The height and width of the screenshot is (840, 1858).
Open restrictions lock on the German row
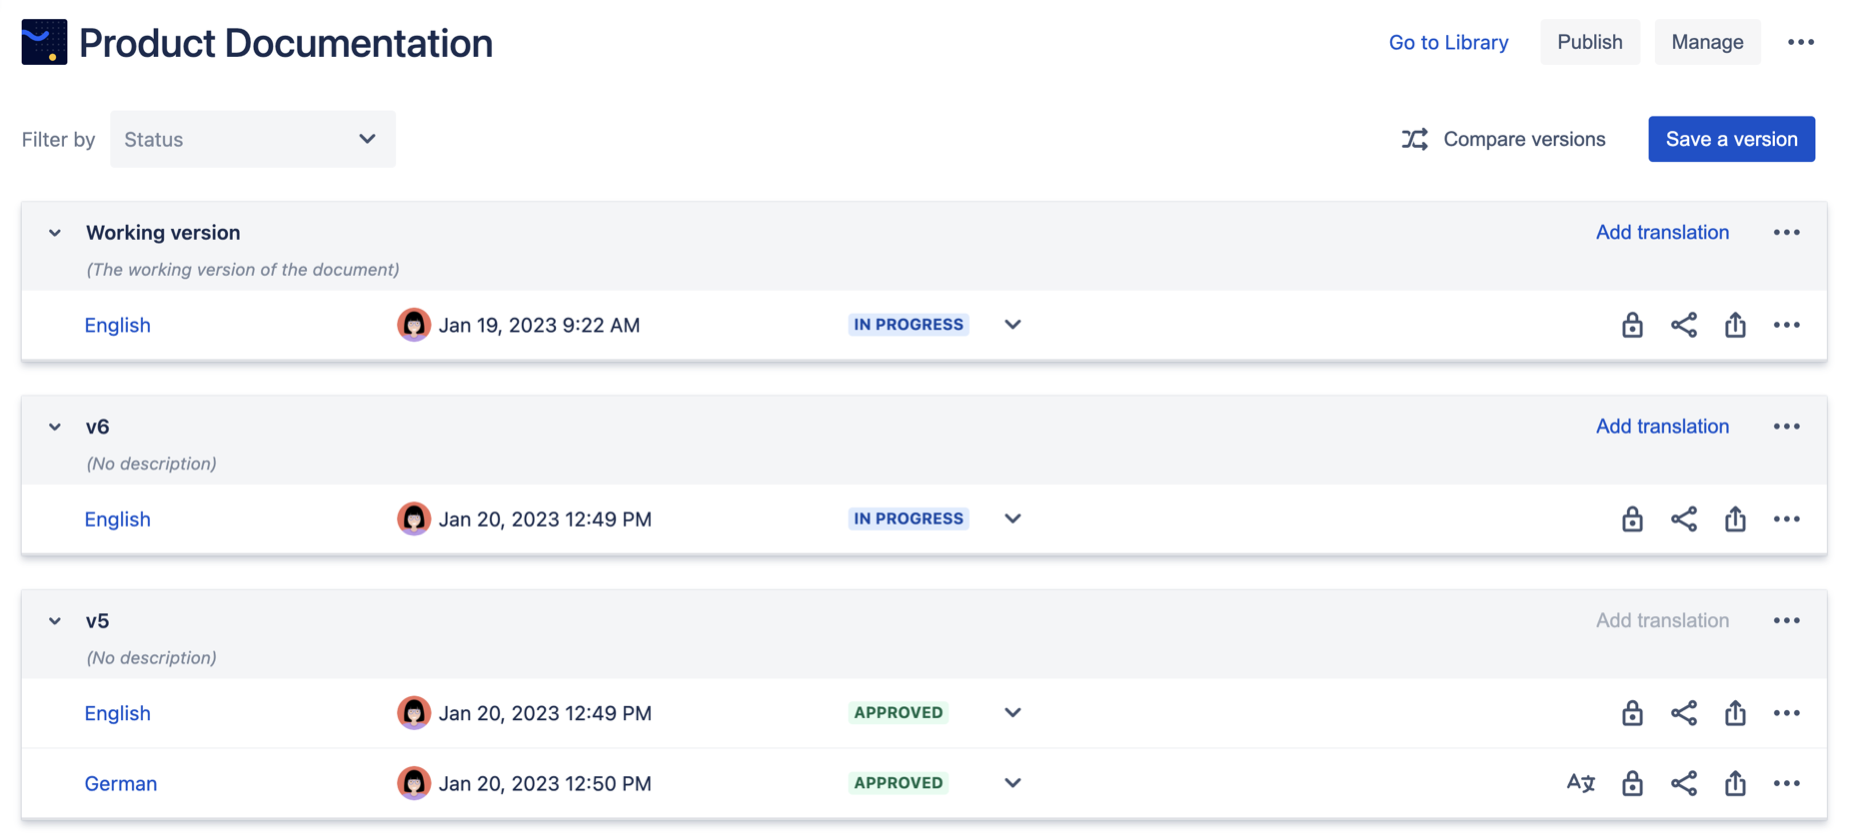point(1631,783)
